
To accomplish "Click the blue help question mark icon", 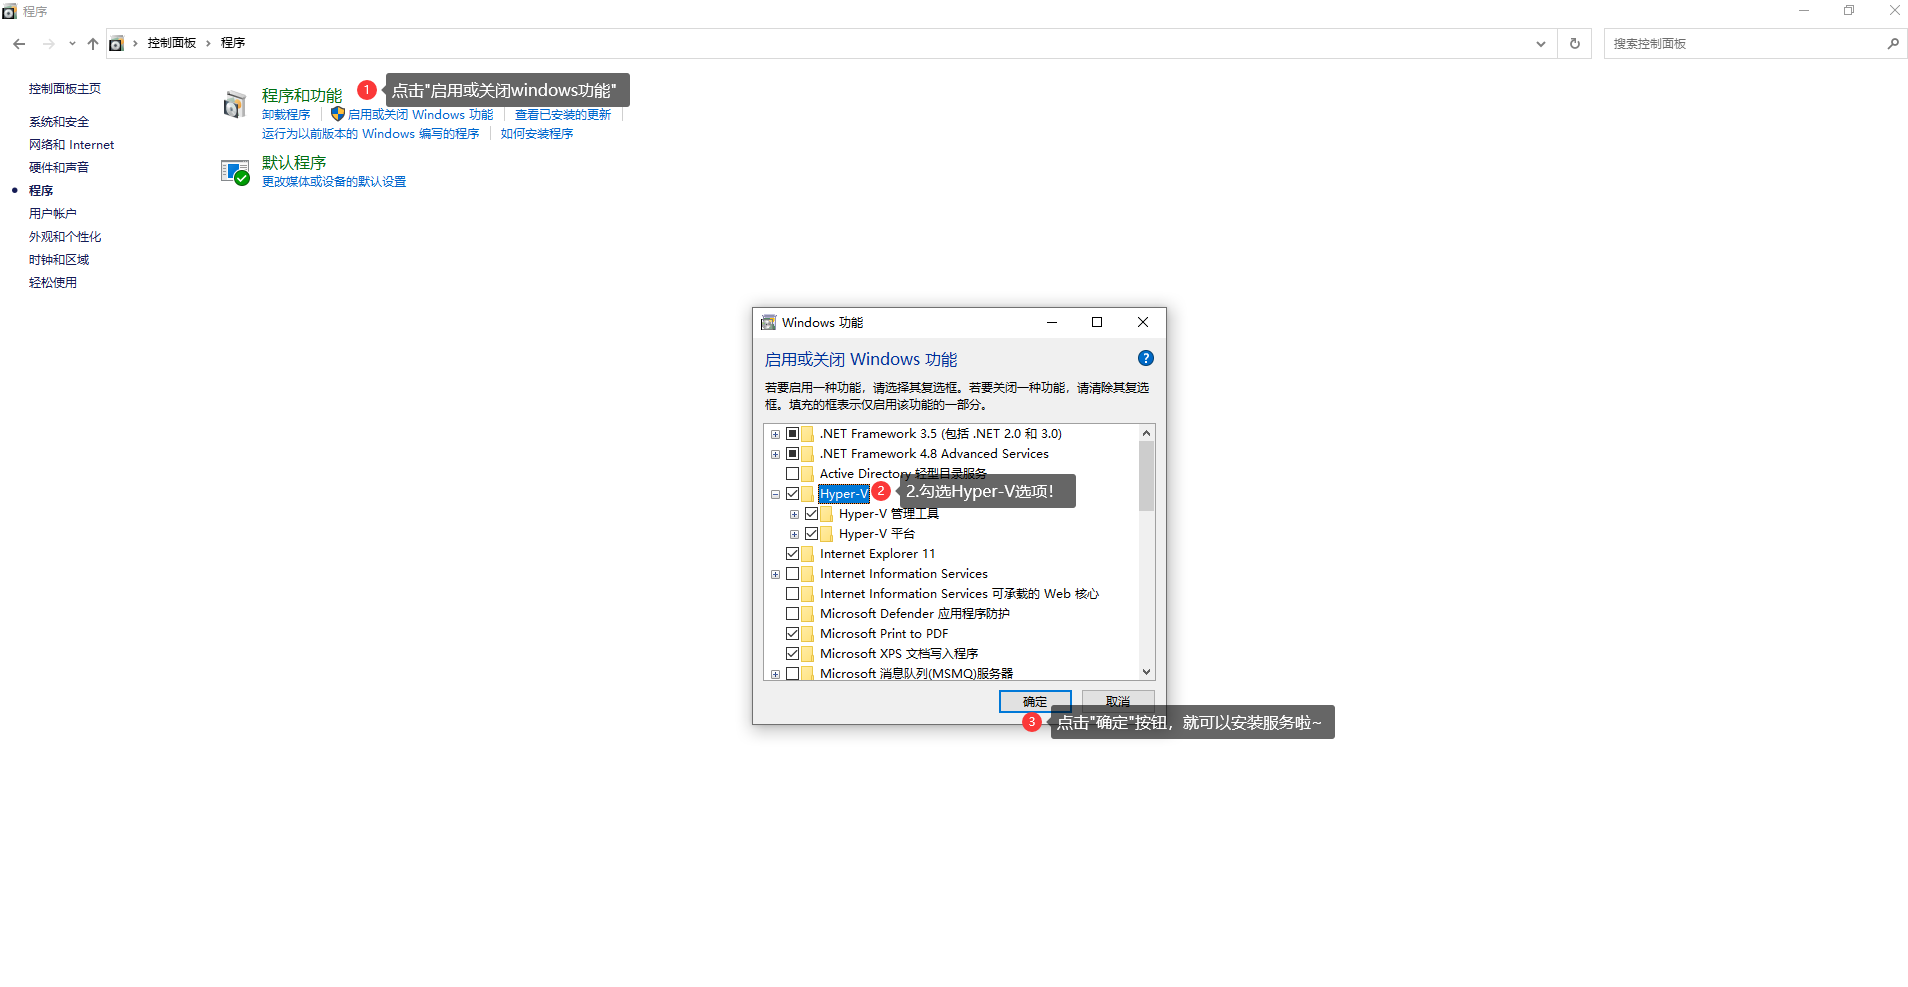I will 1145,358.
